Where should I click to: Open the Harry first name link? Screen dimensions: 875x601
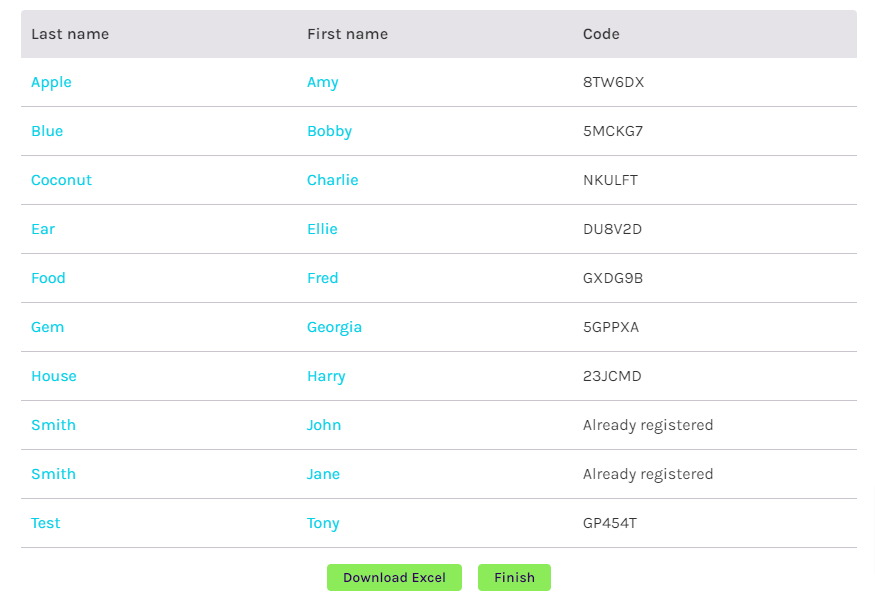pyautogui.click(x=326, y=376)
